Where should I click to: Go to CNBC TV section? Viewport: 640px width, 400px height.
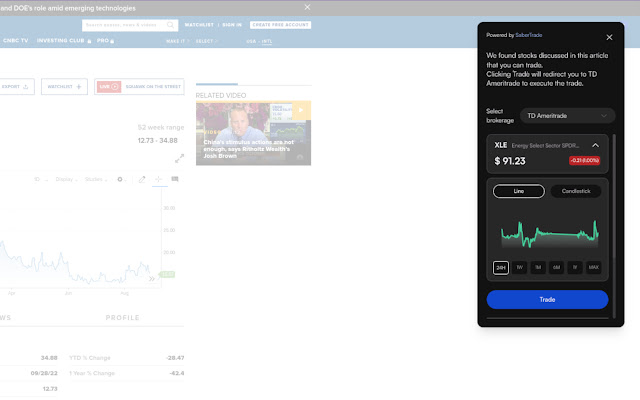(15, 41)
